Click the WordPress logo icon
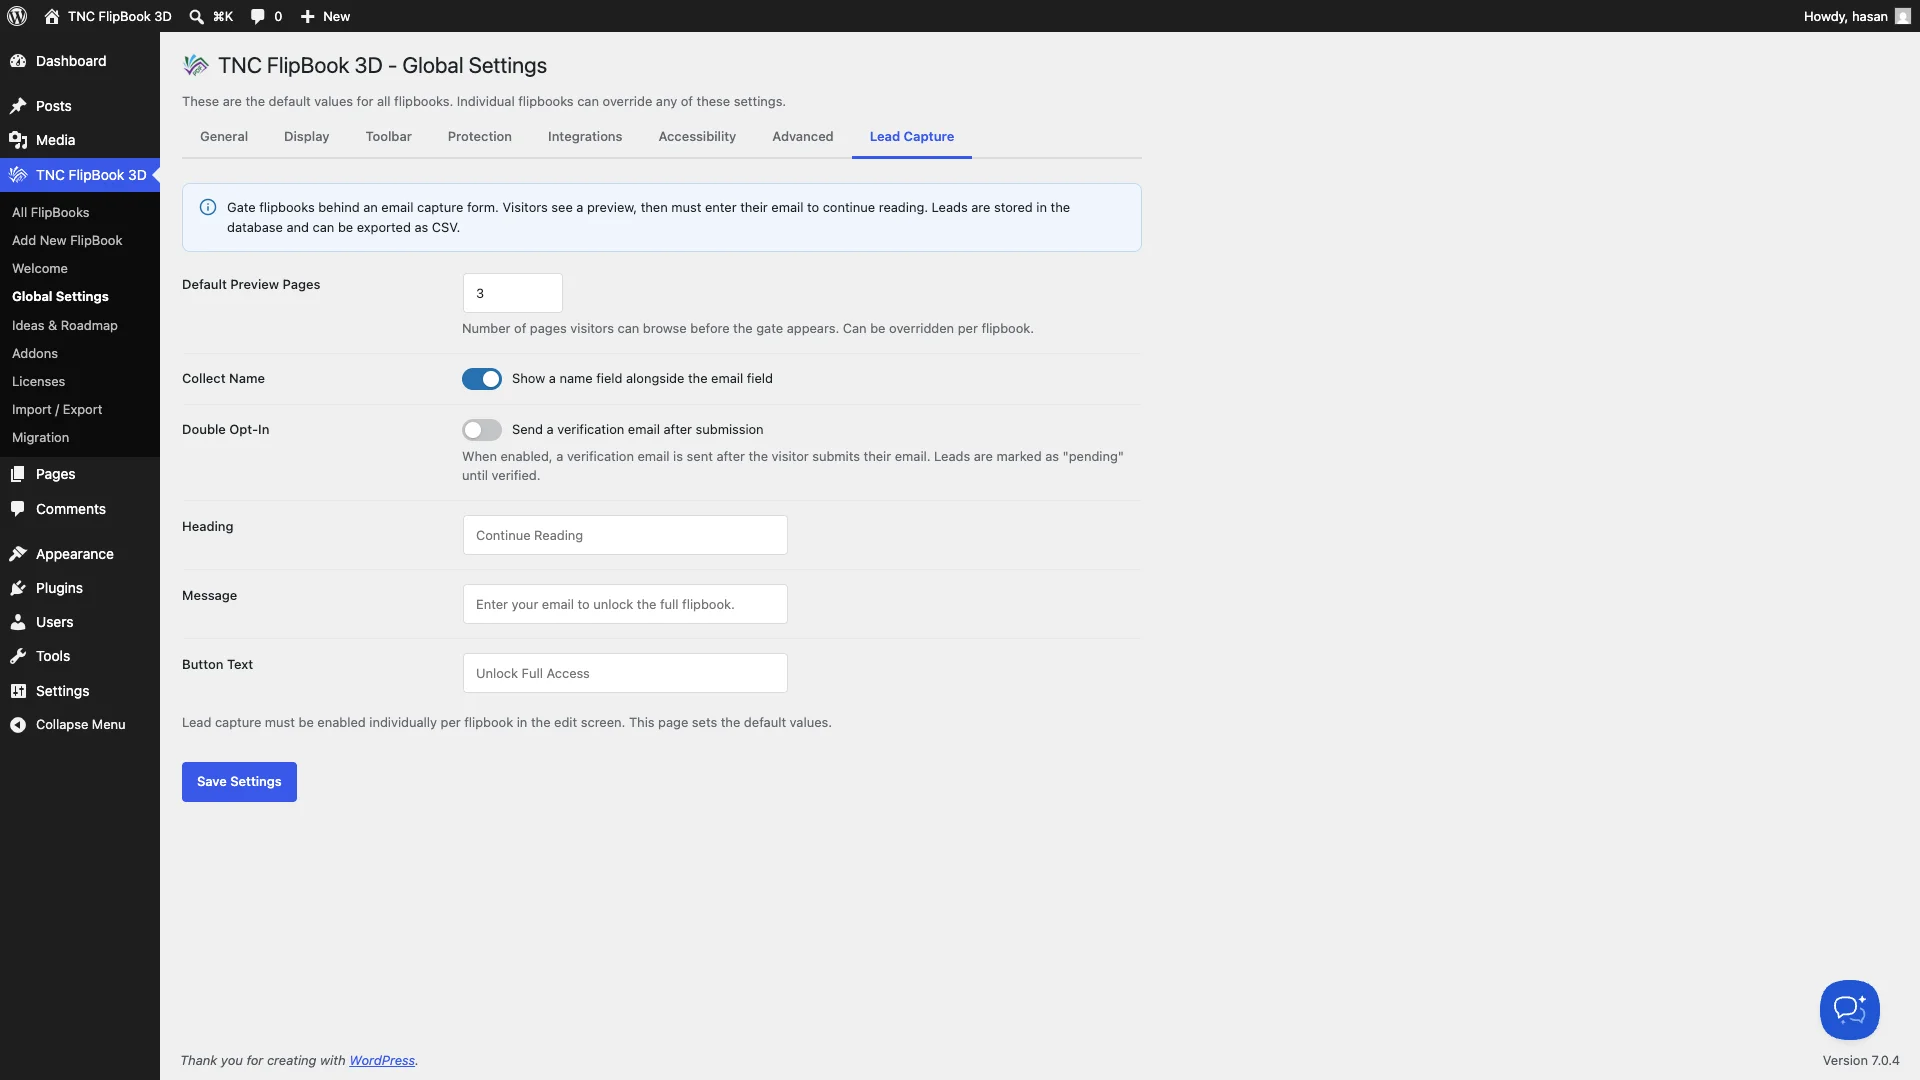The width and height of the screenshot is (1920, 1080). click(x=17, y=16)
